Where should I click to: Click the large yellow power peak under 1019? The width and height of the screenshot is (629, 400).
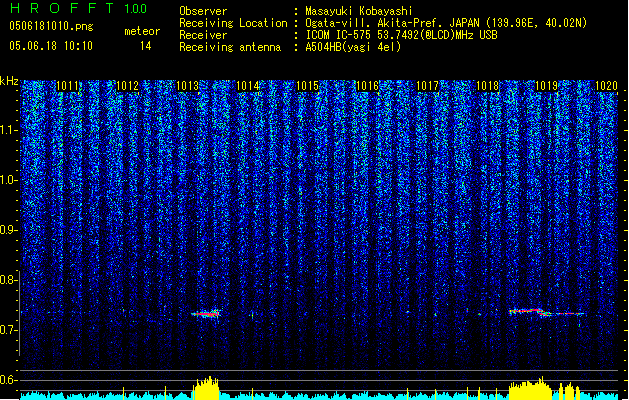530,388
